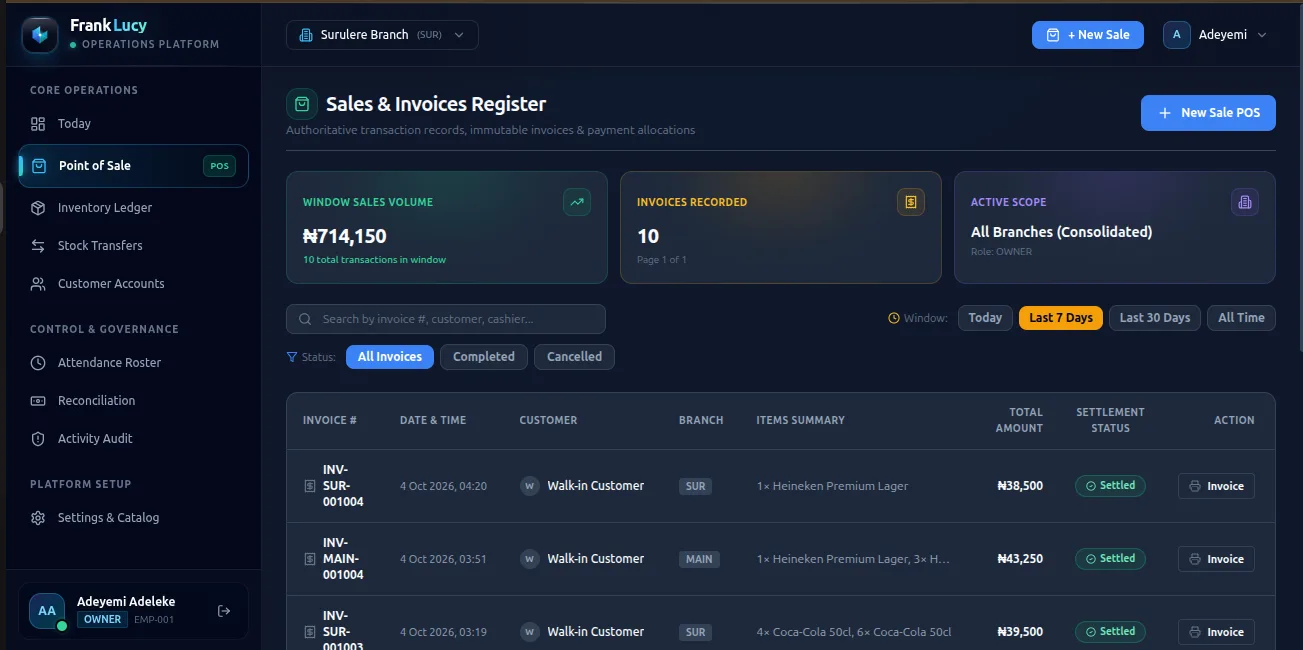Filter by All Invoices status

click(x=390, y=357)
